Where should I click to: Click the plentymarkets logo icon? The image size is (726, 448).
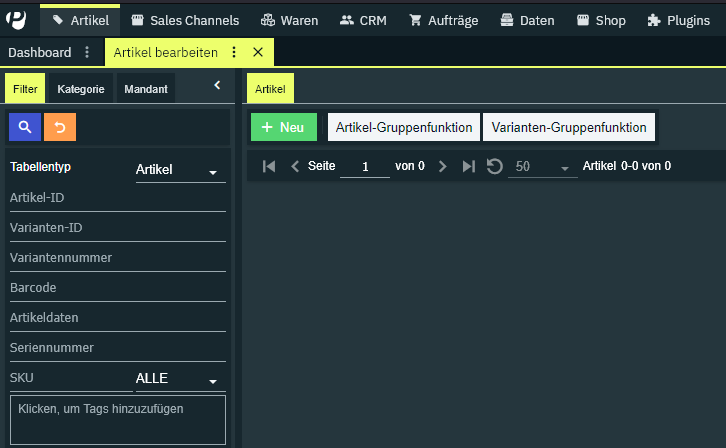click(16, 19)
